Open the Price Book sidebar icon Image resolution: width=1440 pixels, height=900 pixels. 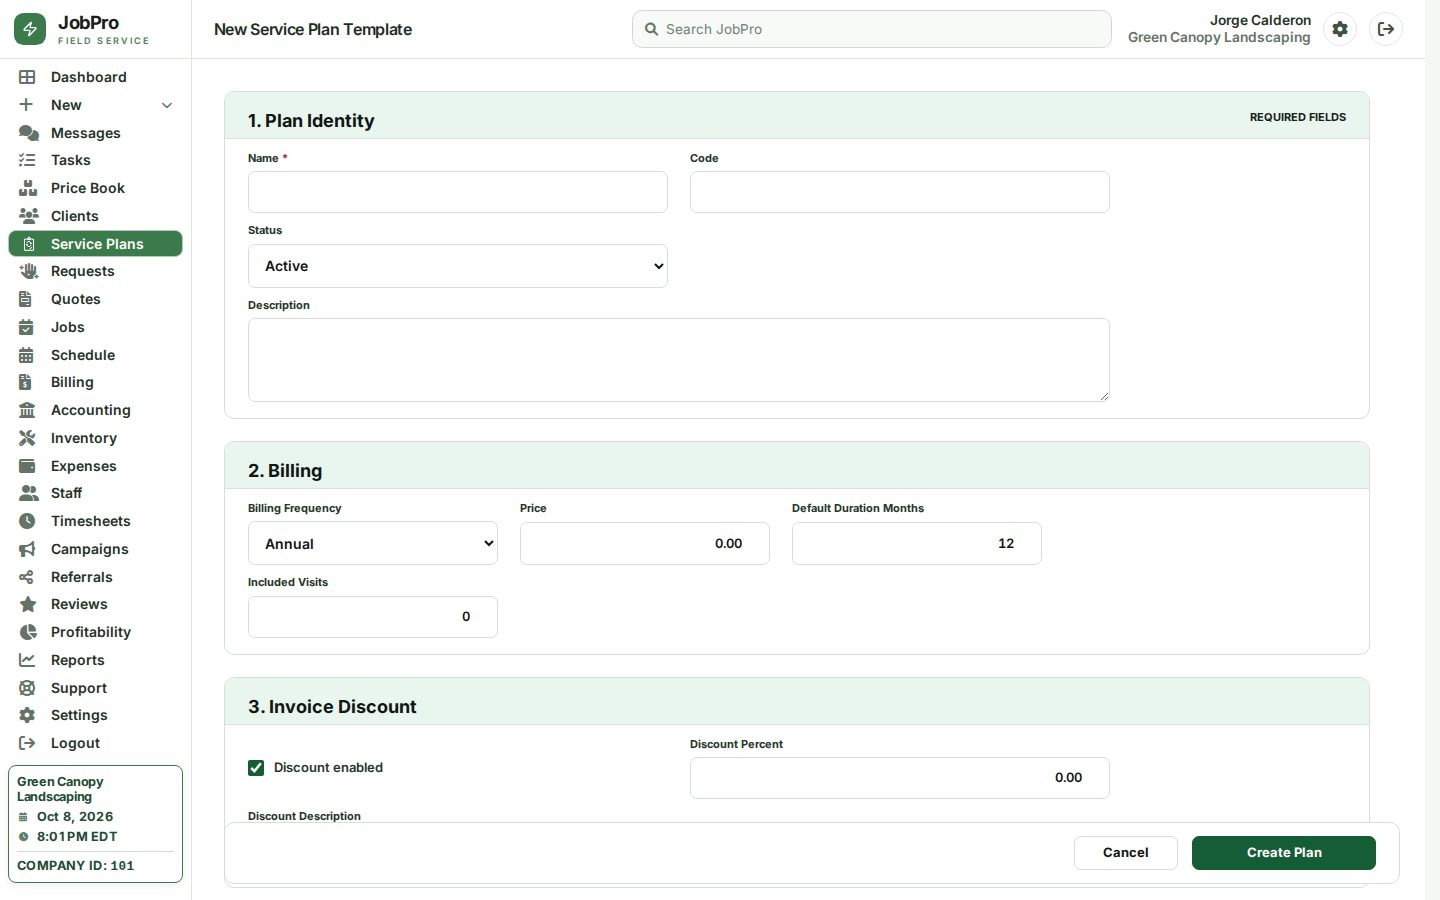pos(28,188)
